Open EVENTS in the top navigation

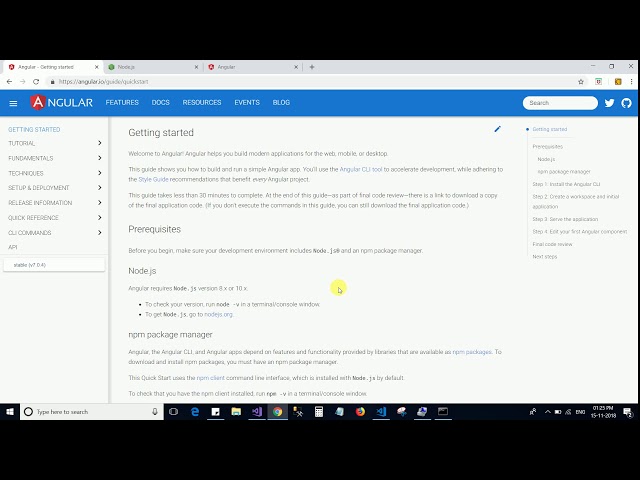pos(247,102)
